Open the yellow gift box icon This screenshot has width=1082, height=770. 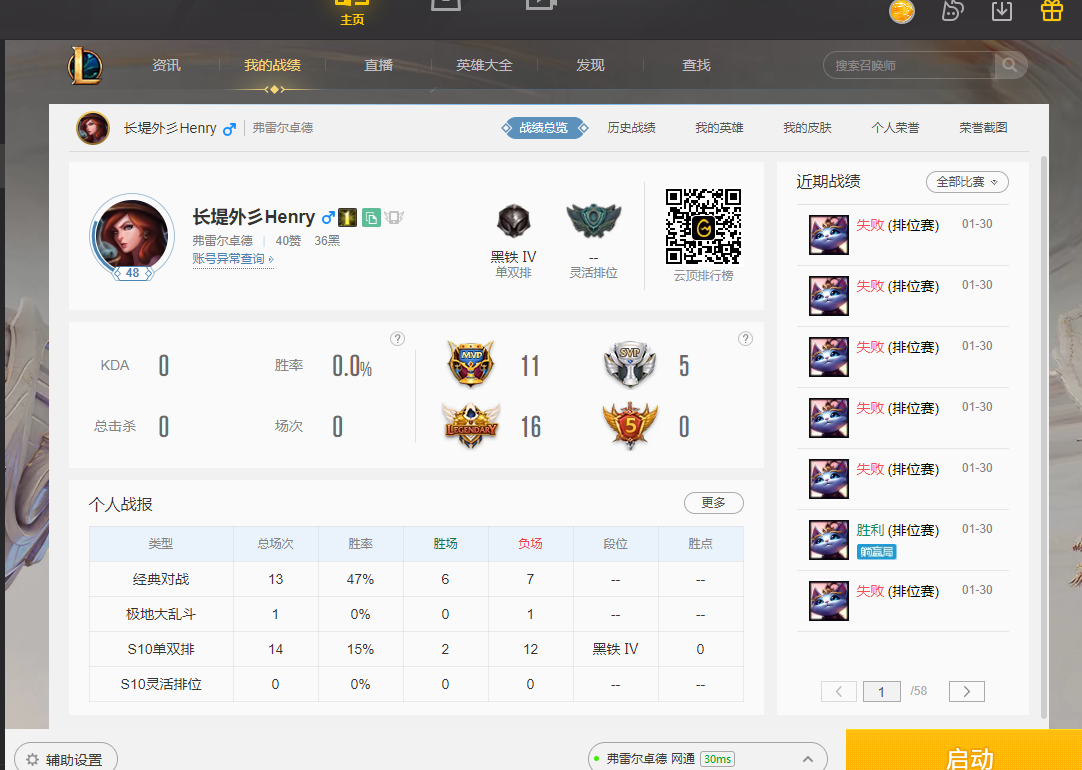pos(1052,10)
